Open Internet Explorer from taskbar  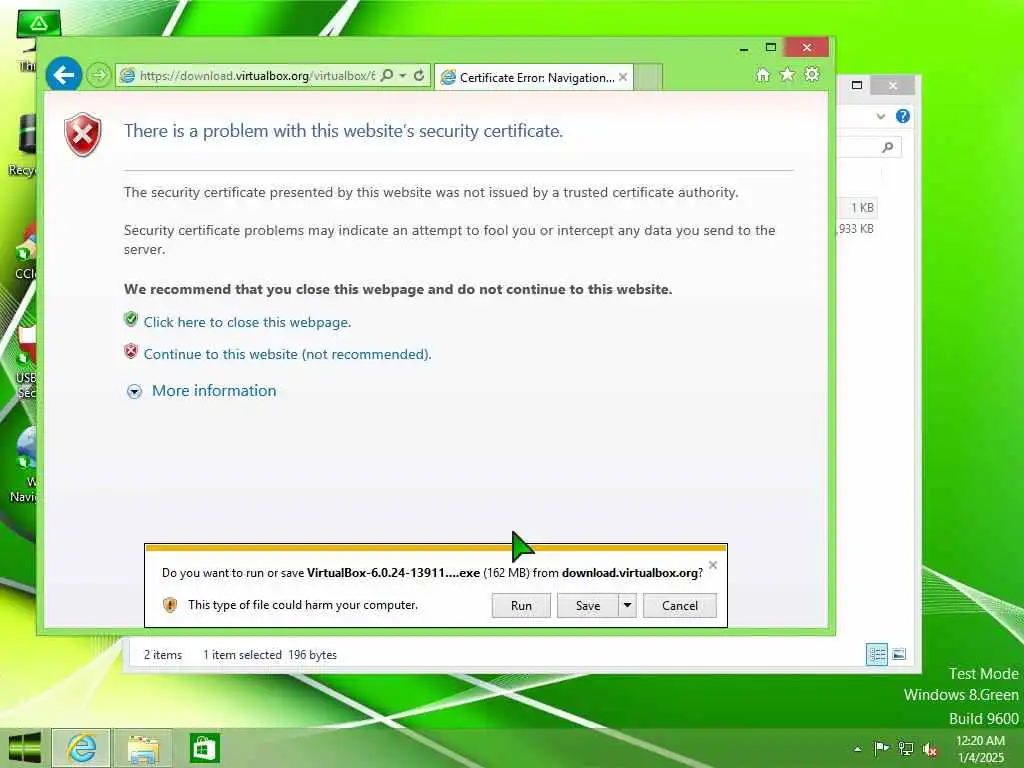82,748
